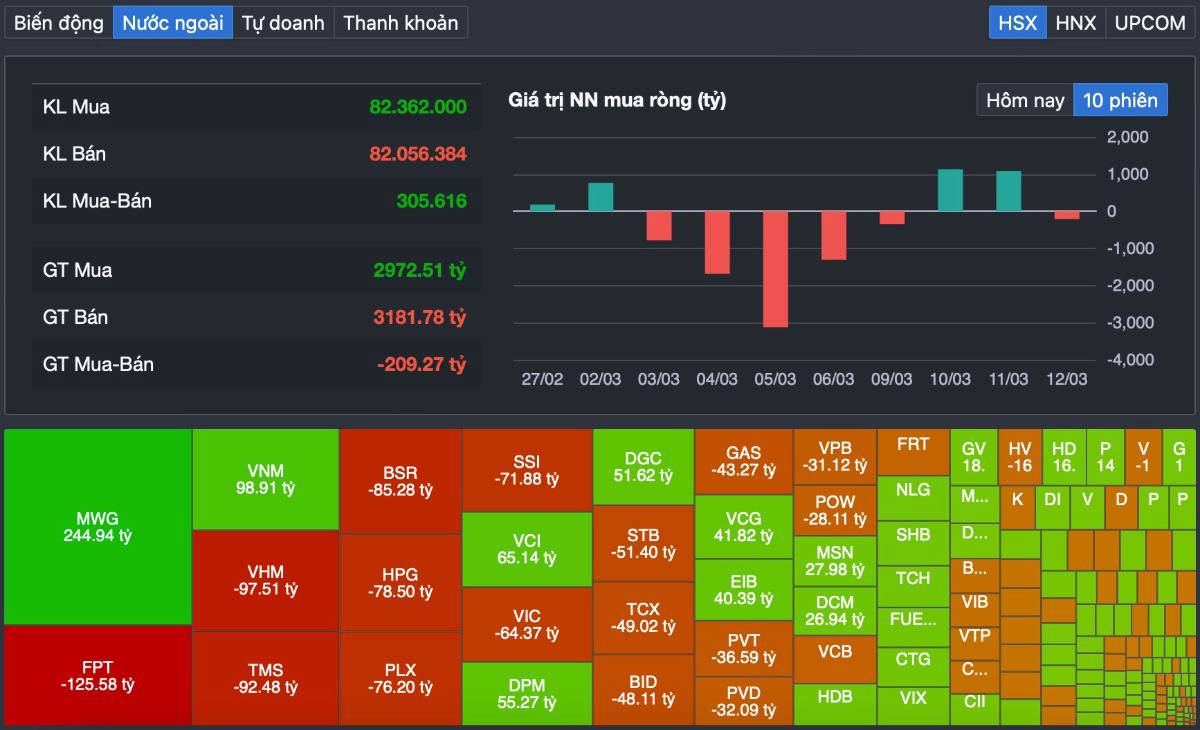Click the MSN 27.98 tỷ tile
The width and height of the screenshot is (1200, 730).
coord(835,560)
